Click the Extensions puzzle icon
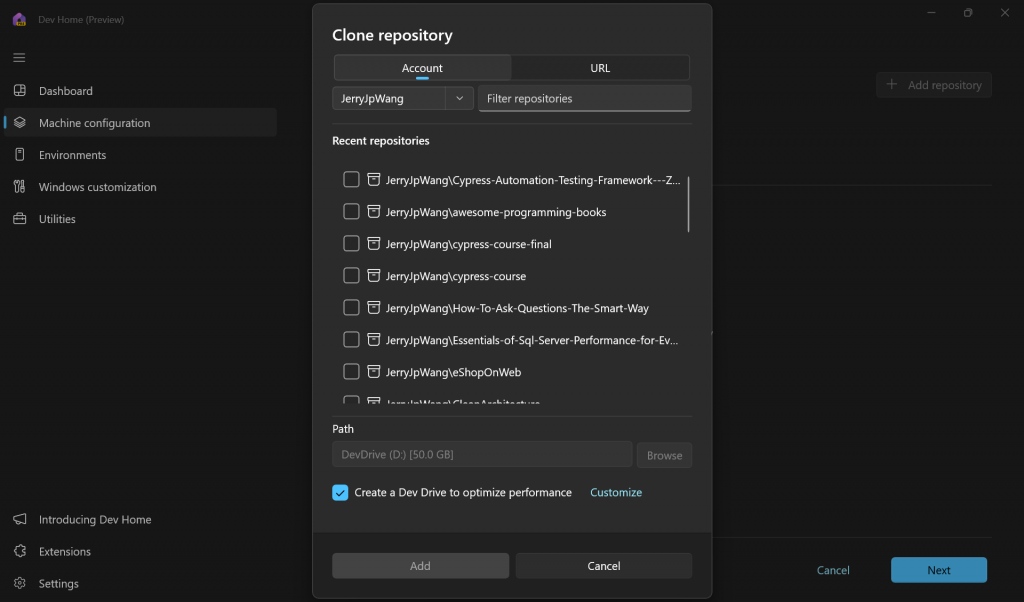The image size is (1024, 602). click(20, 550)
